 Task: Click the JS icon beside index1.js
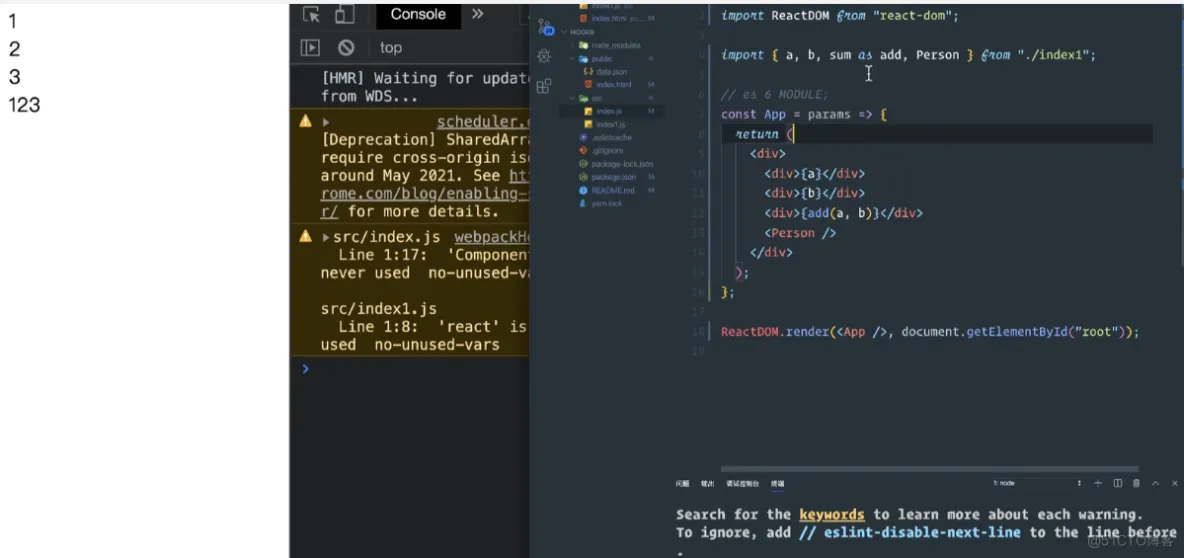(588, 124)
